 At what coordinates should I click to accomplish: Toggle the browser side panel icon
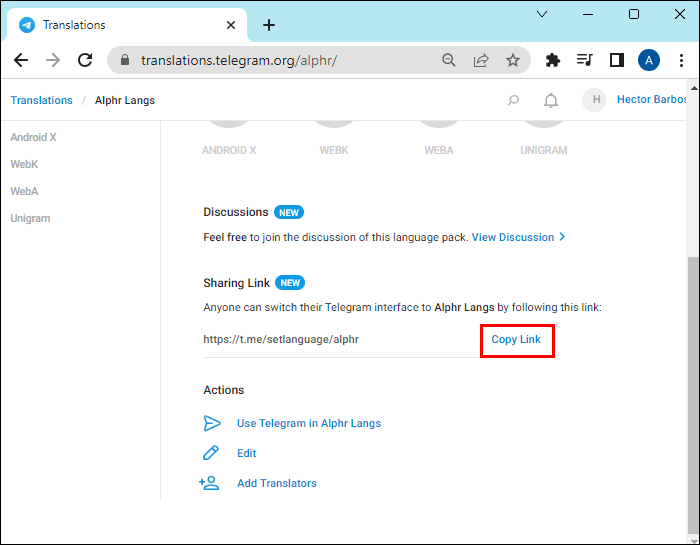[x=617, y=60]
